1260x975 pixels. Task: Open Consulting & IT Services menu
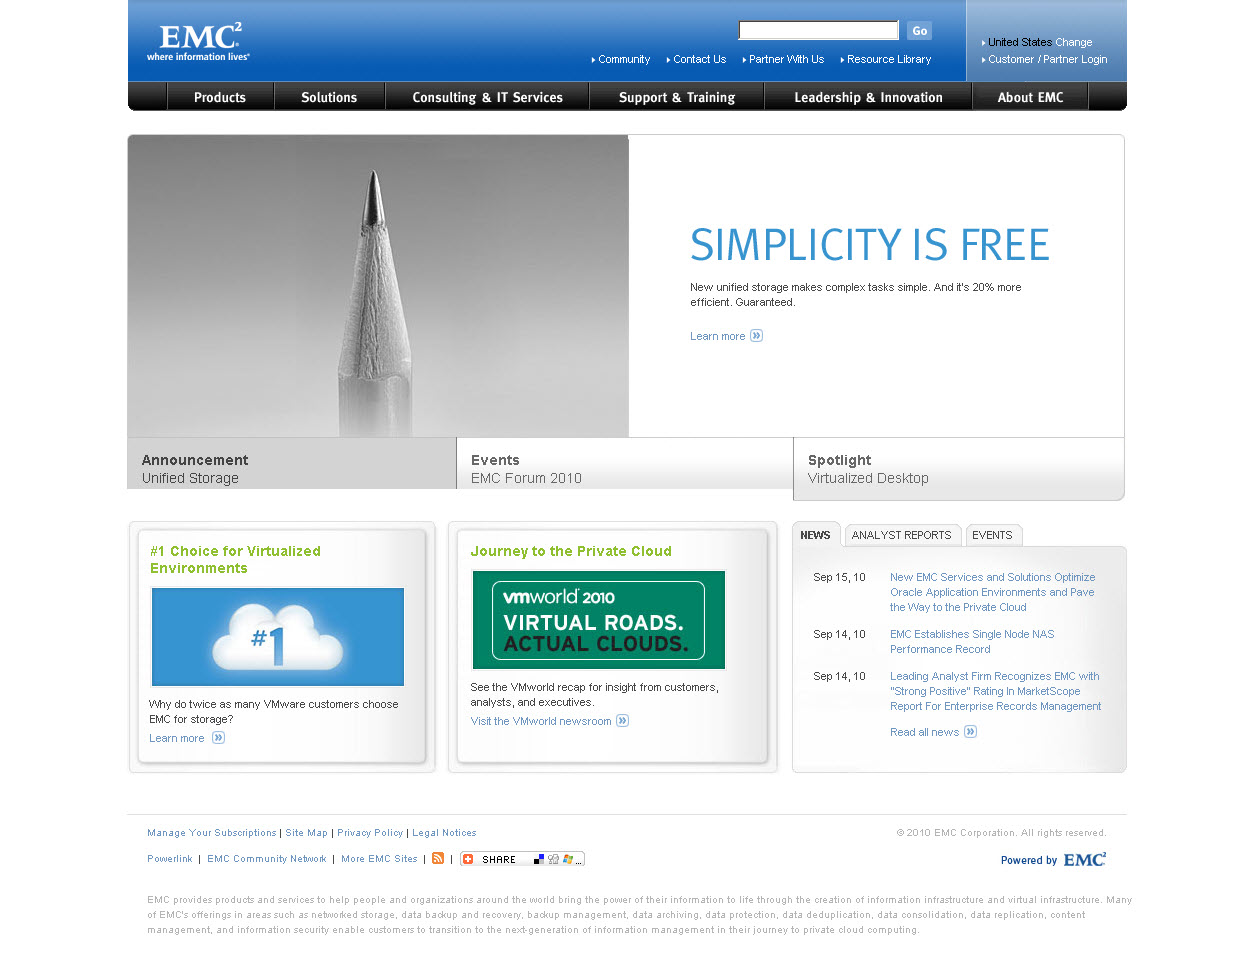point(487,97)
